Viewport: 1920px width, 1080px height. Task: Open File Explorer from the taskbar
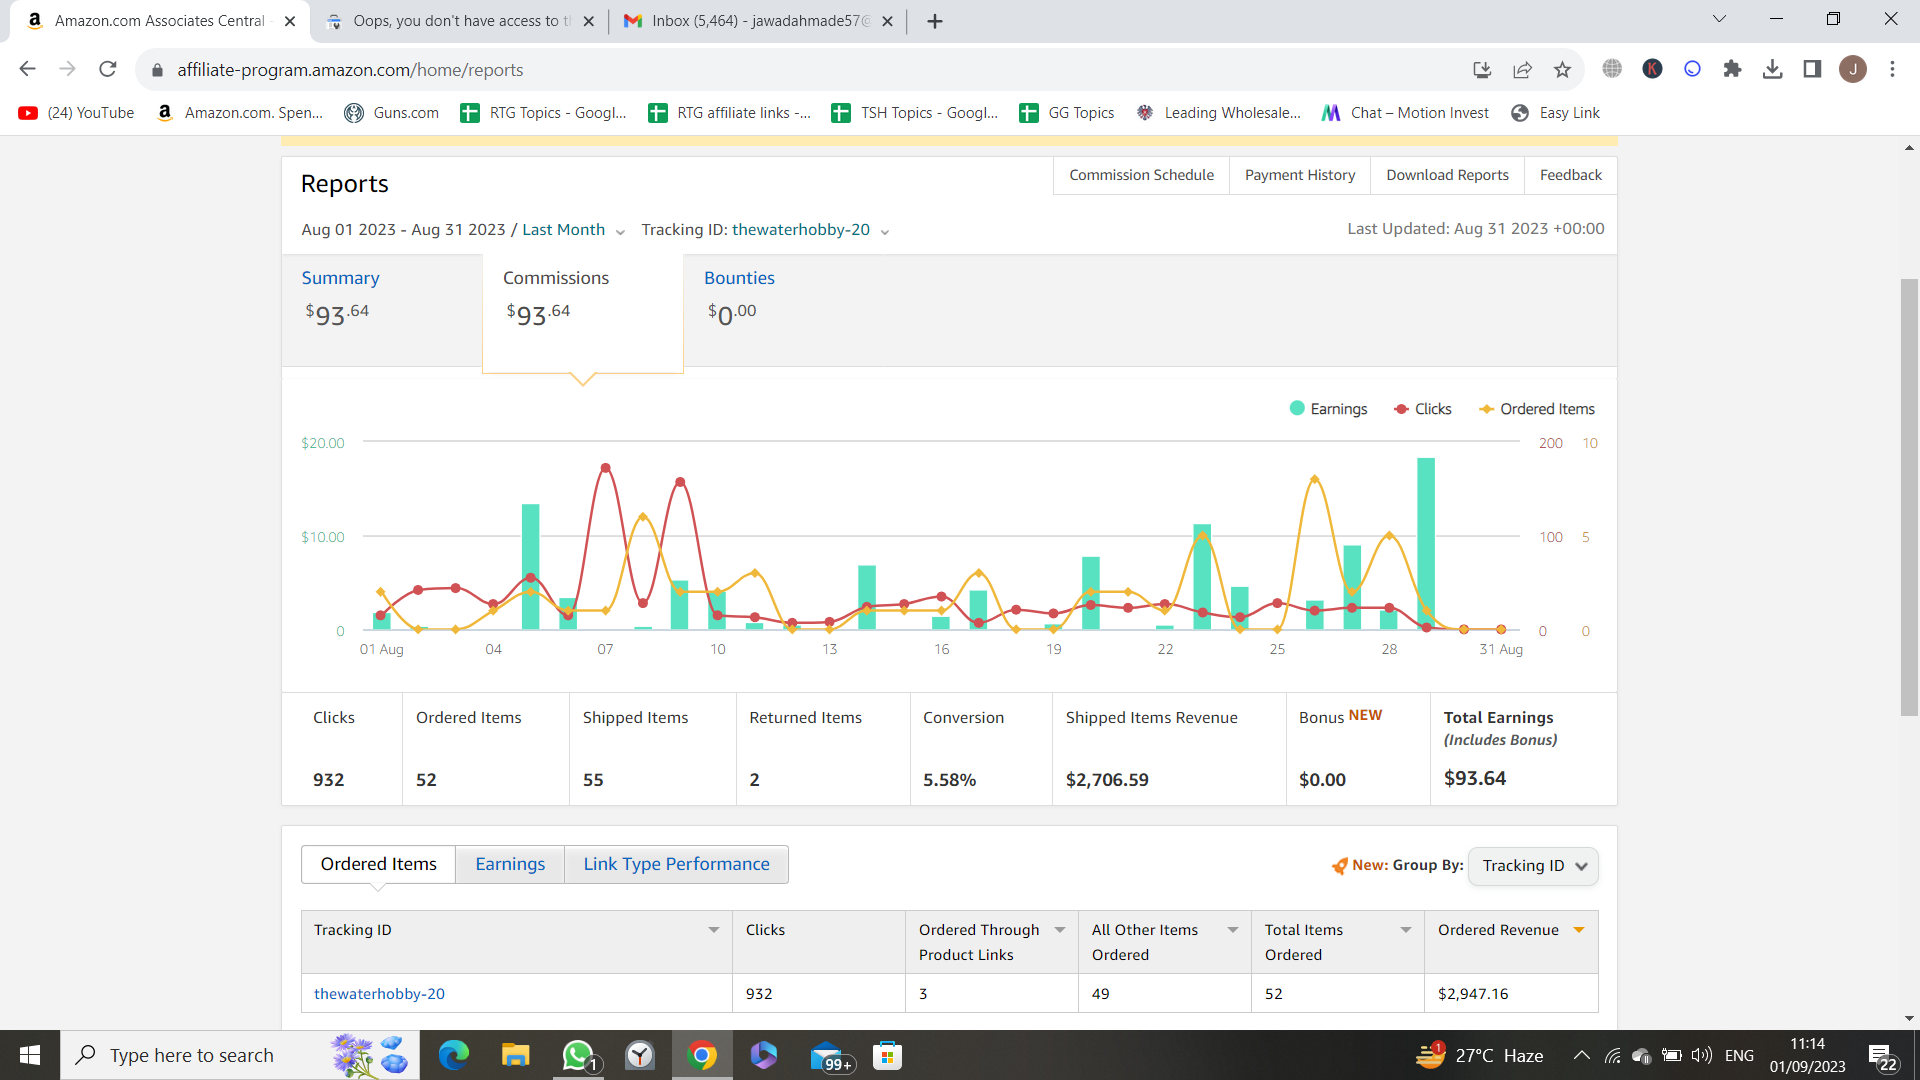[515, 1055]
